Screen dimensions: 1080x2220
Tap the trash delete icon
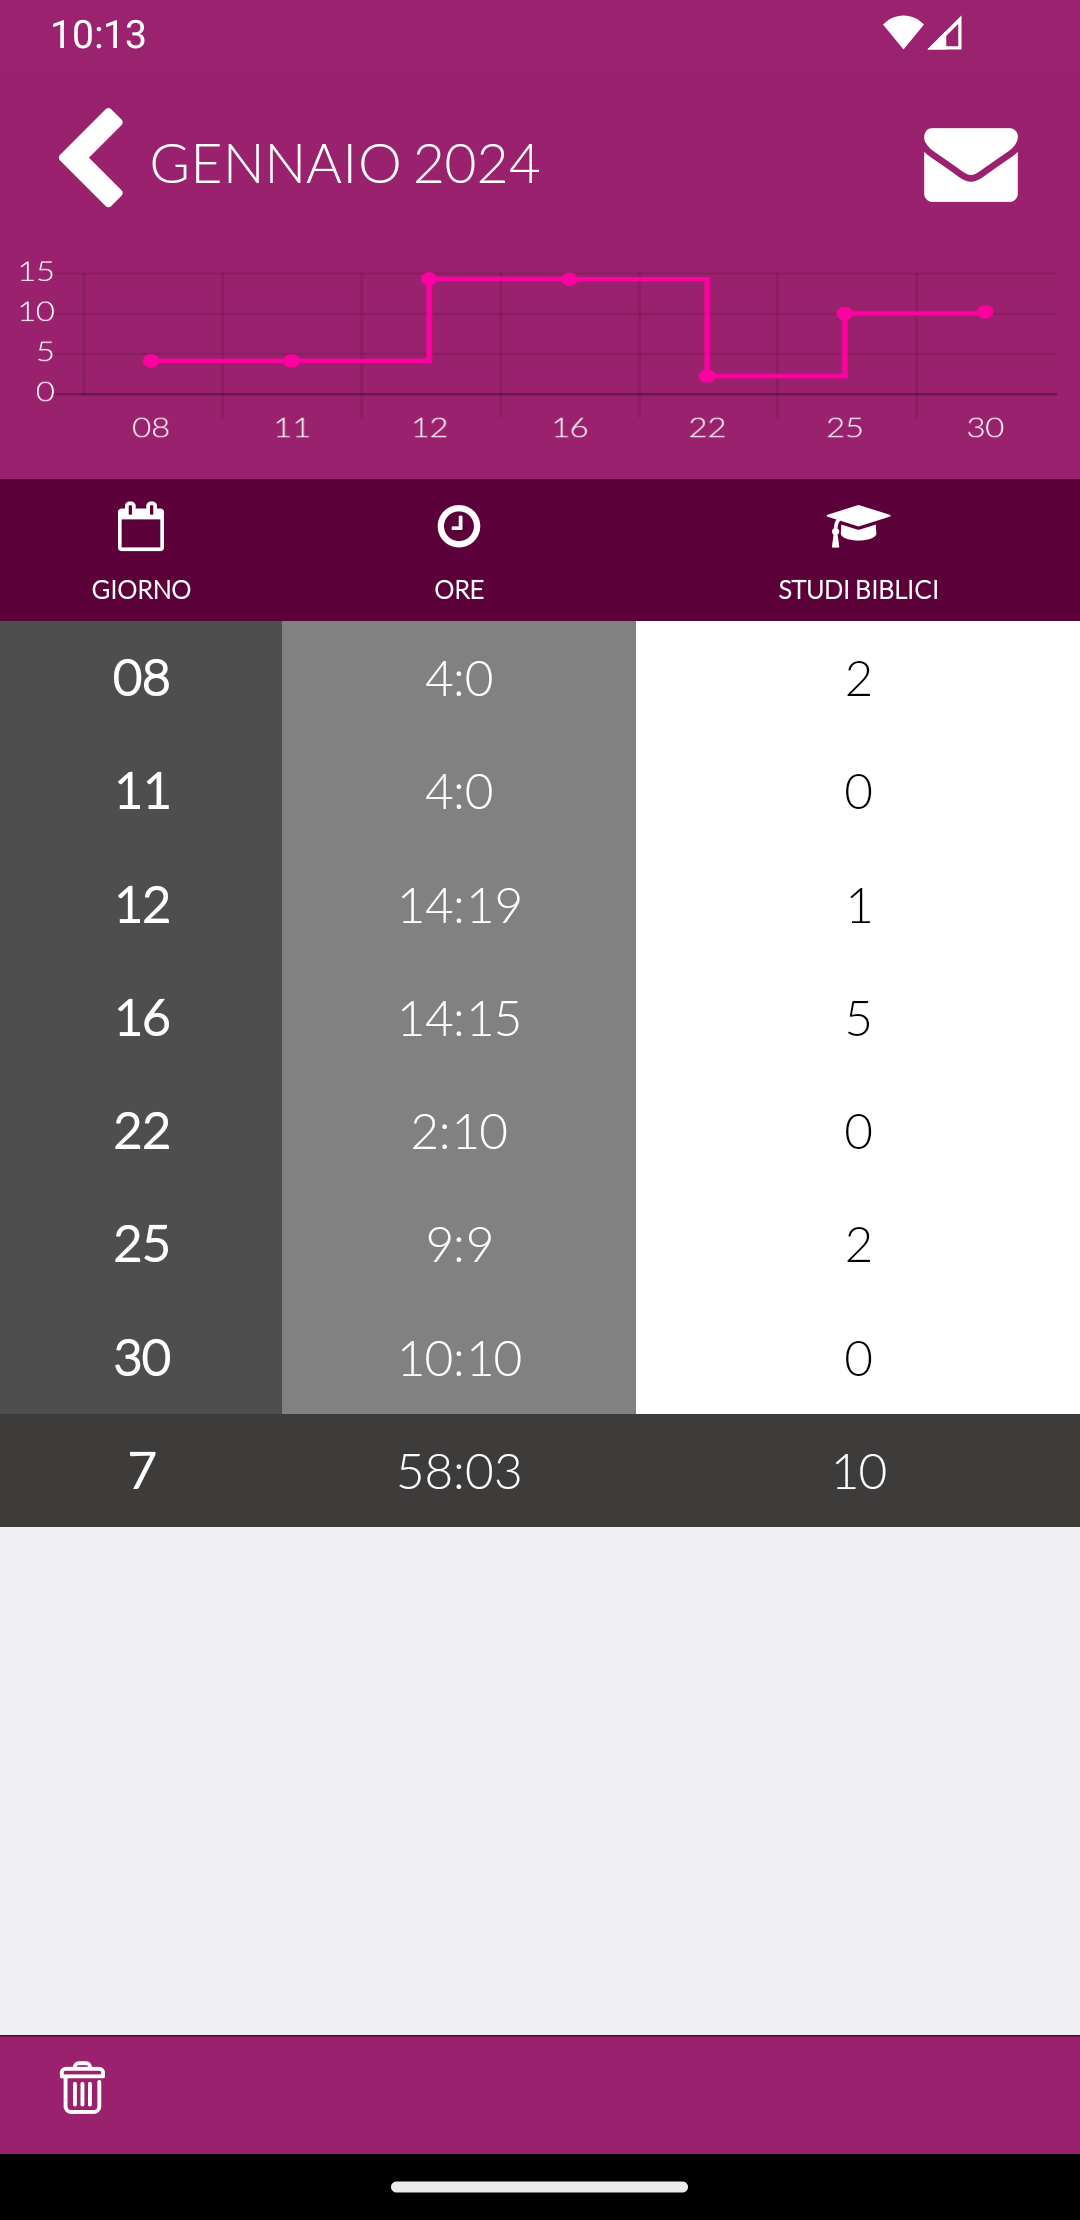click(x=82, y=2088)
